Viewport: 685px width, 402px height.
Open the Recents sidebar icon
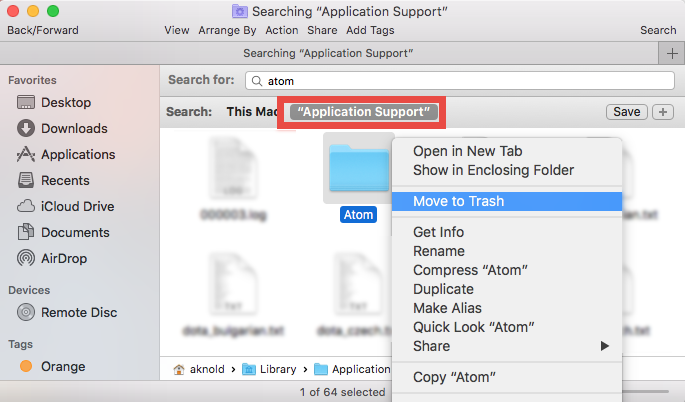[x=26, y=180]
